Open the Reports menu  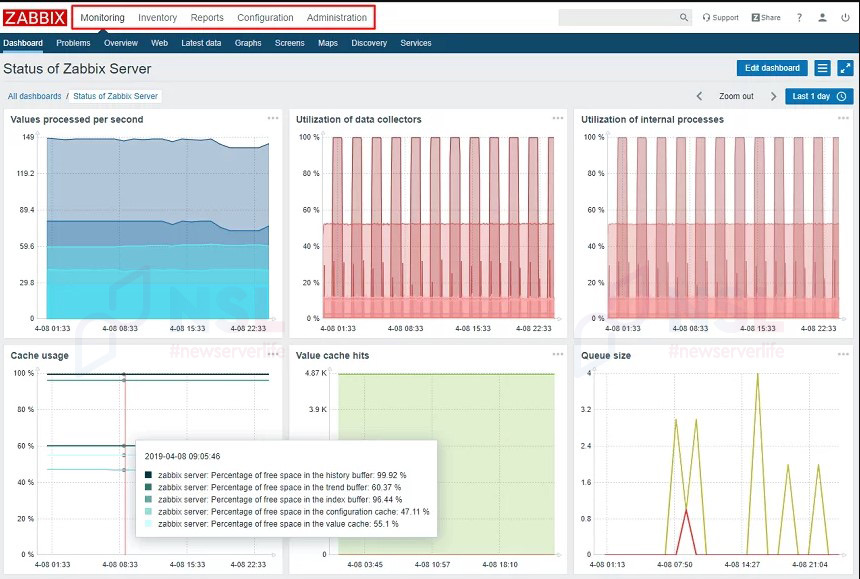pyautogui.click(x=207, y=18)
